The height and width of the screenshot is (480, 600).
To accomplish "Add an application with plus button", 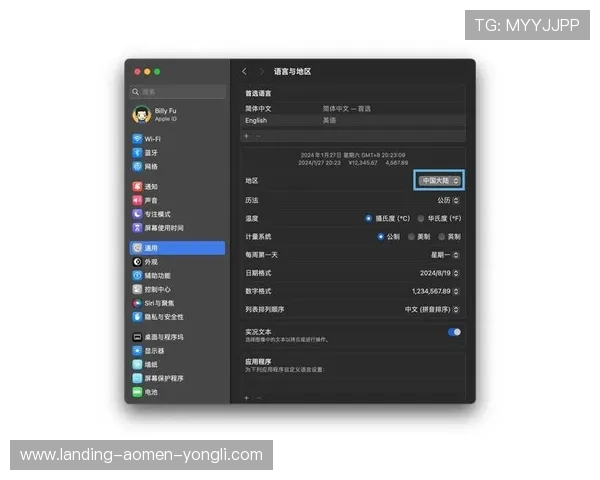I will (247, 398).
